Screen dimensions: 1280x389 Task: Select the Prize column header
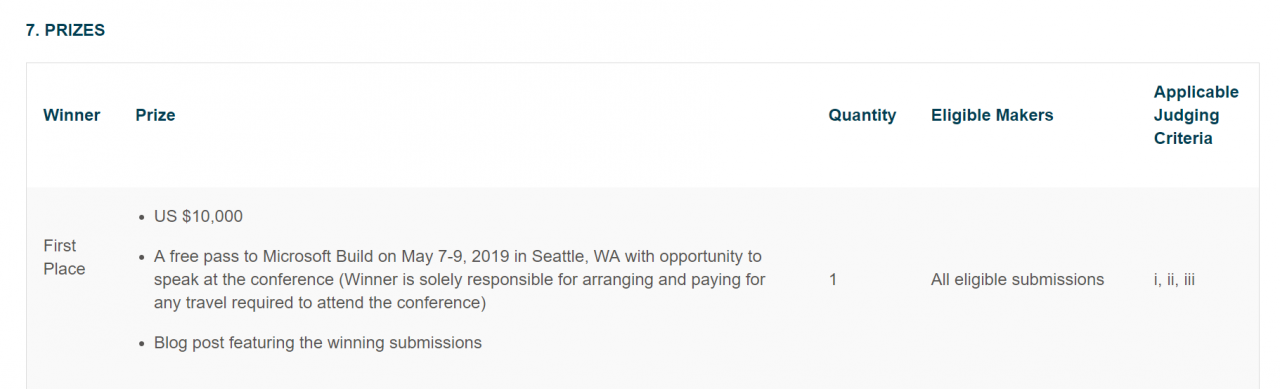click(155, 115)
